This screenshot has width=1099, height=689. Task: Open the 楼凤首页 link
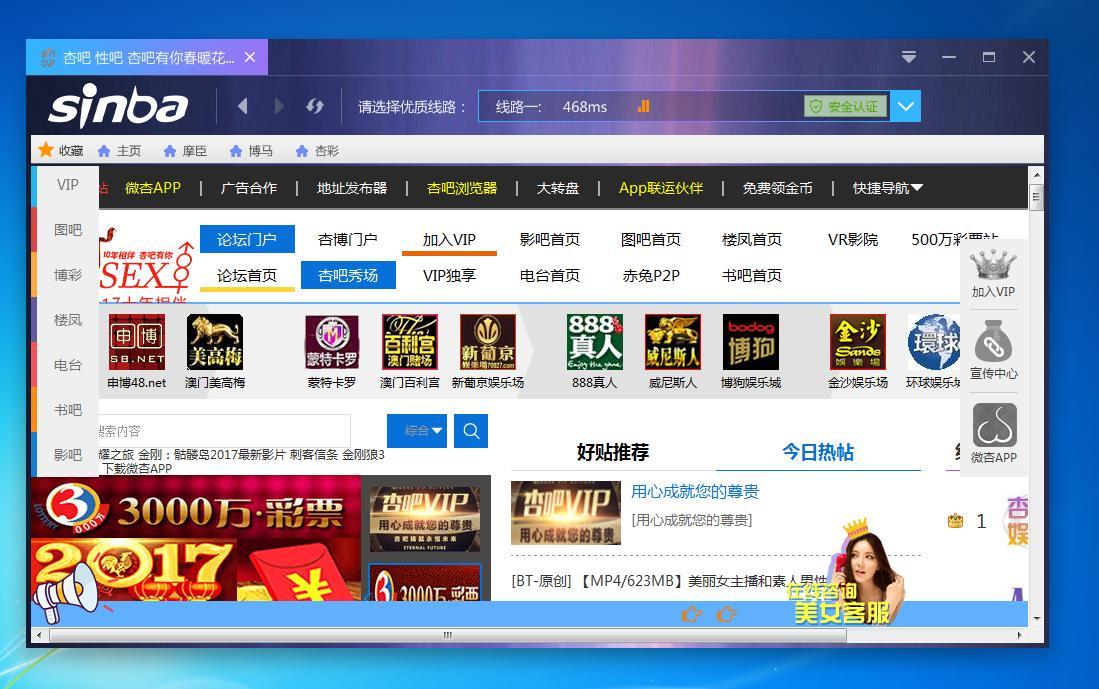[x=751, y=239]
